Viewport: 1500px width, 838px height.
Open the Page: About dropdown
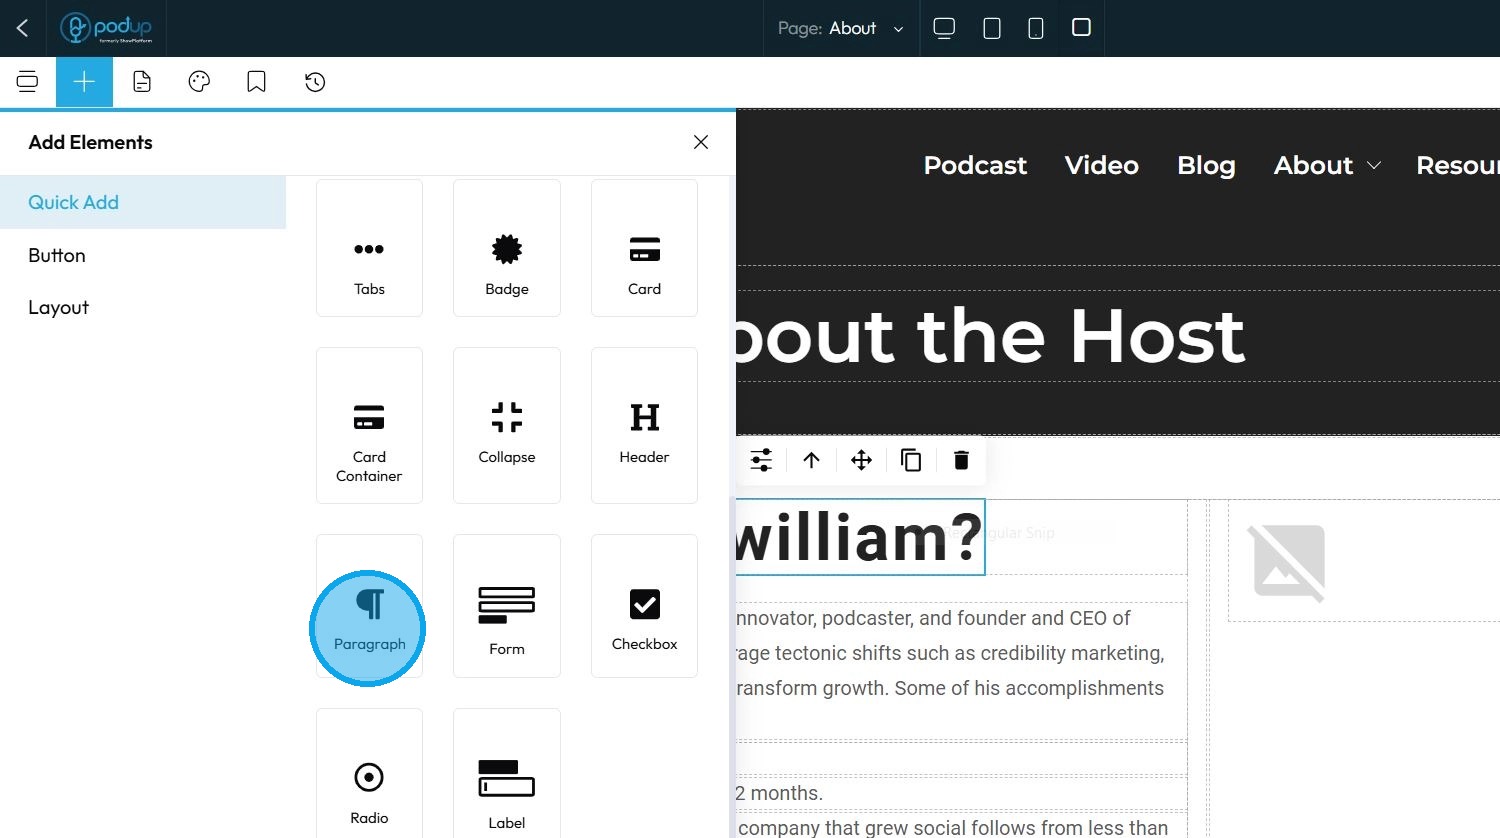click(x=841, y=28)
